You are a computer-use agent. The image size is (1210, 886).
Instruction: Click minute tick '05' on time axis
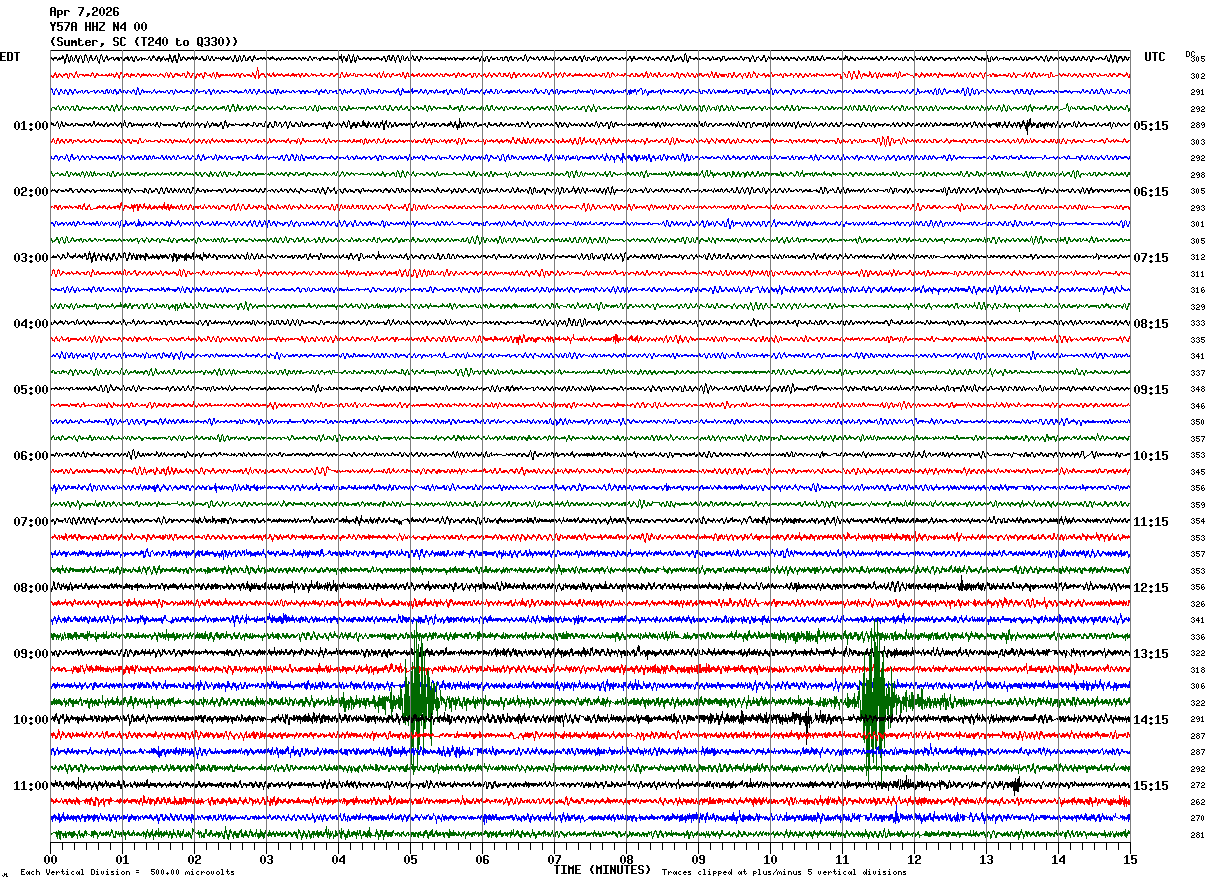coord(410,859)
